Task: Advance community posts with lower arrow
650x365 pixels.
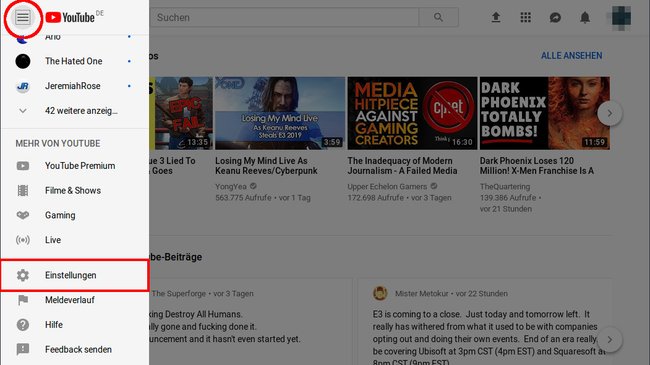Action: click(609, 339)
